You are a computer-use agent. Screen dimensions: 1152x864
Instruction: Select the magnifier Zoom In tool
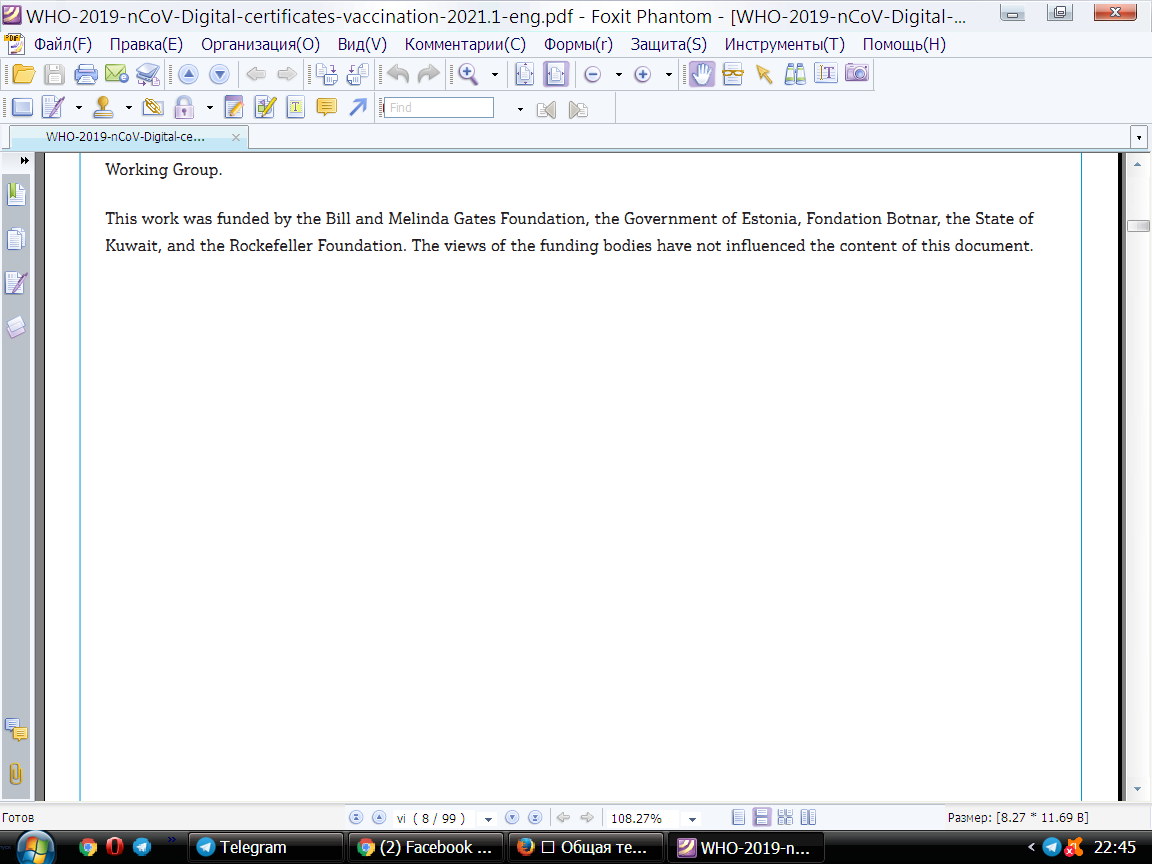click(x=468, y=74)
